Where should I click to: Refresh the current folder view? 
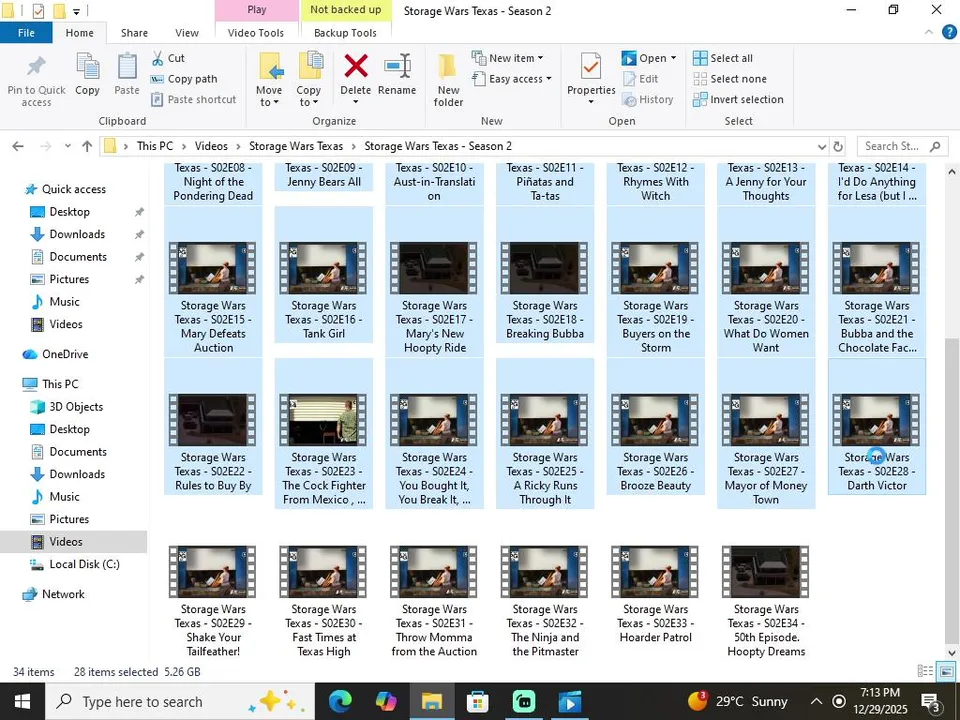tap(838, 146)
